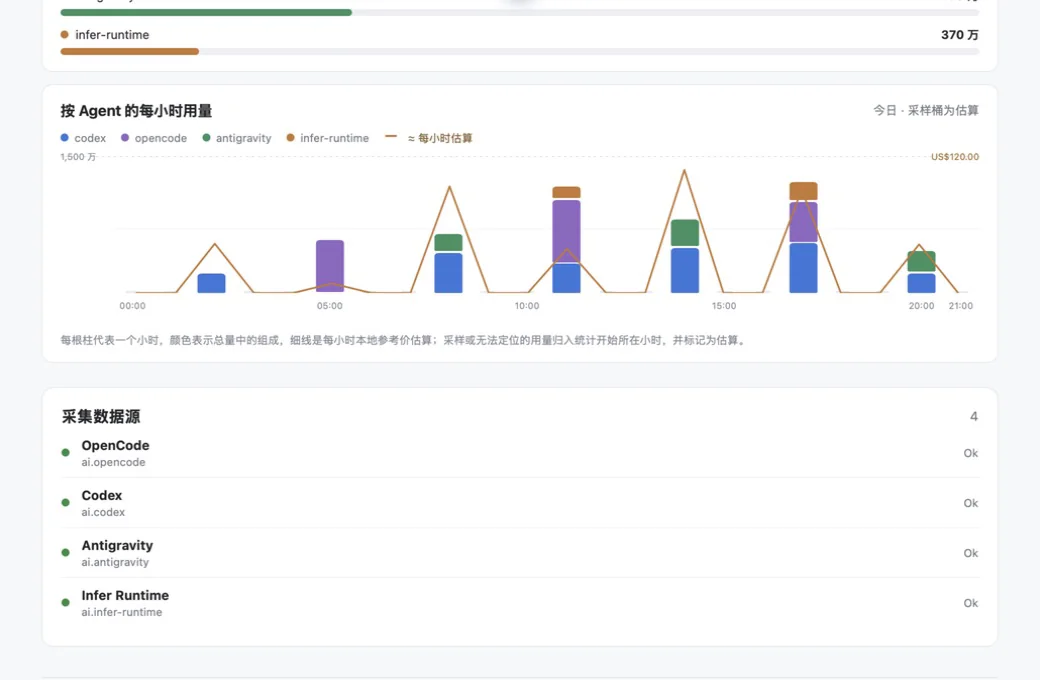Select the orange infer-runtime segment near 11:00
1040x680 pixels.
coord(566,192)
